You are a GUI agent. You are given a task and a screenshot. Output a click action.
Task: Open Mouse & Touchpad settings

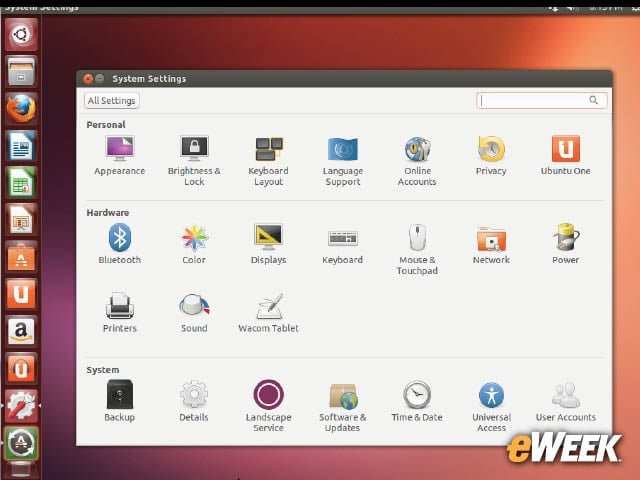(x=417, y=249)
